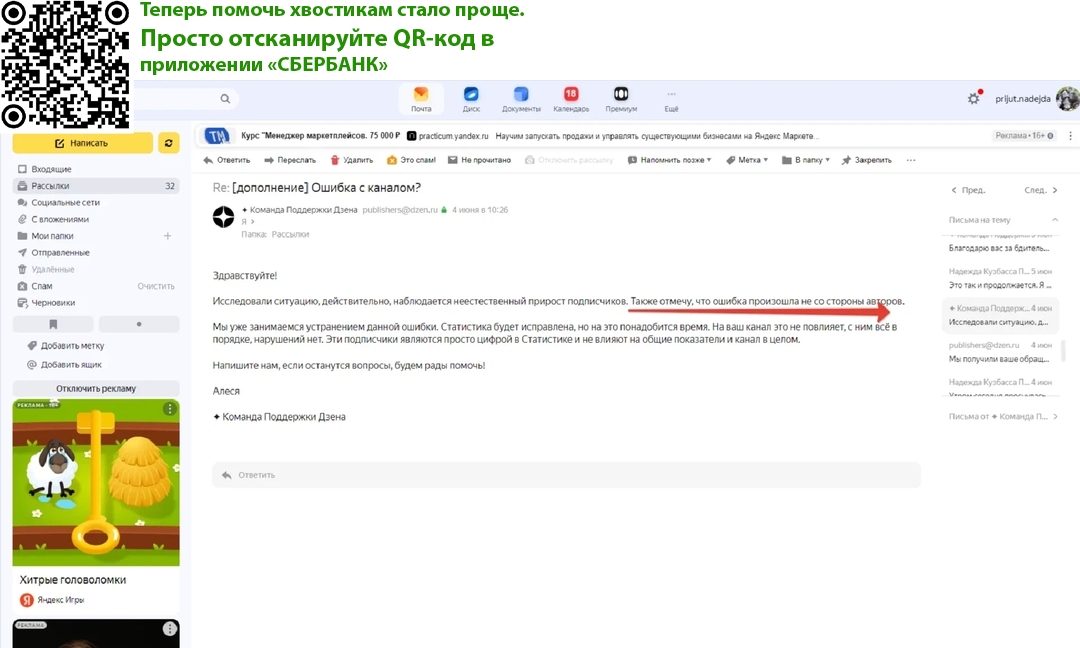Click the search magnifier icon
This screenshot has height=648, width=1080.
(x=225, y=98)
